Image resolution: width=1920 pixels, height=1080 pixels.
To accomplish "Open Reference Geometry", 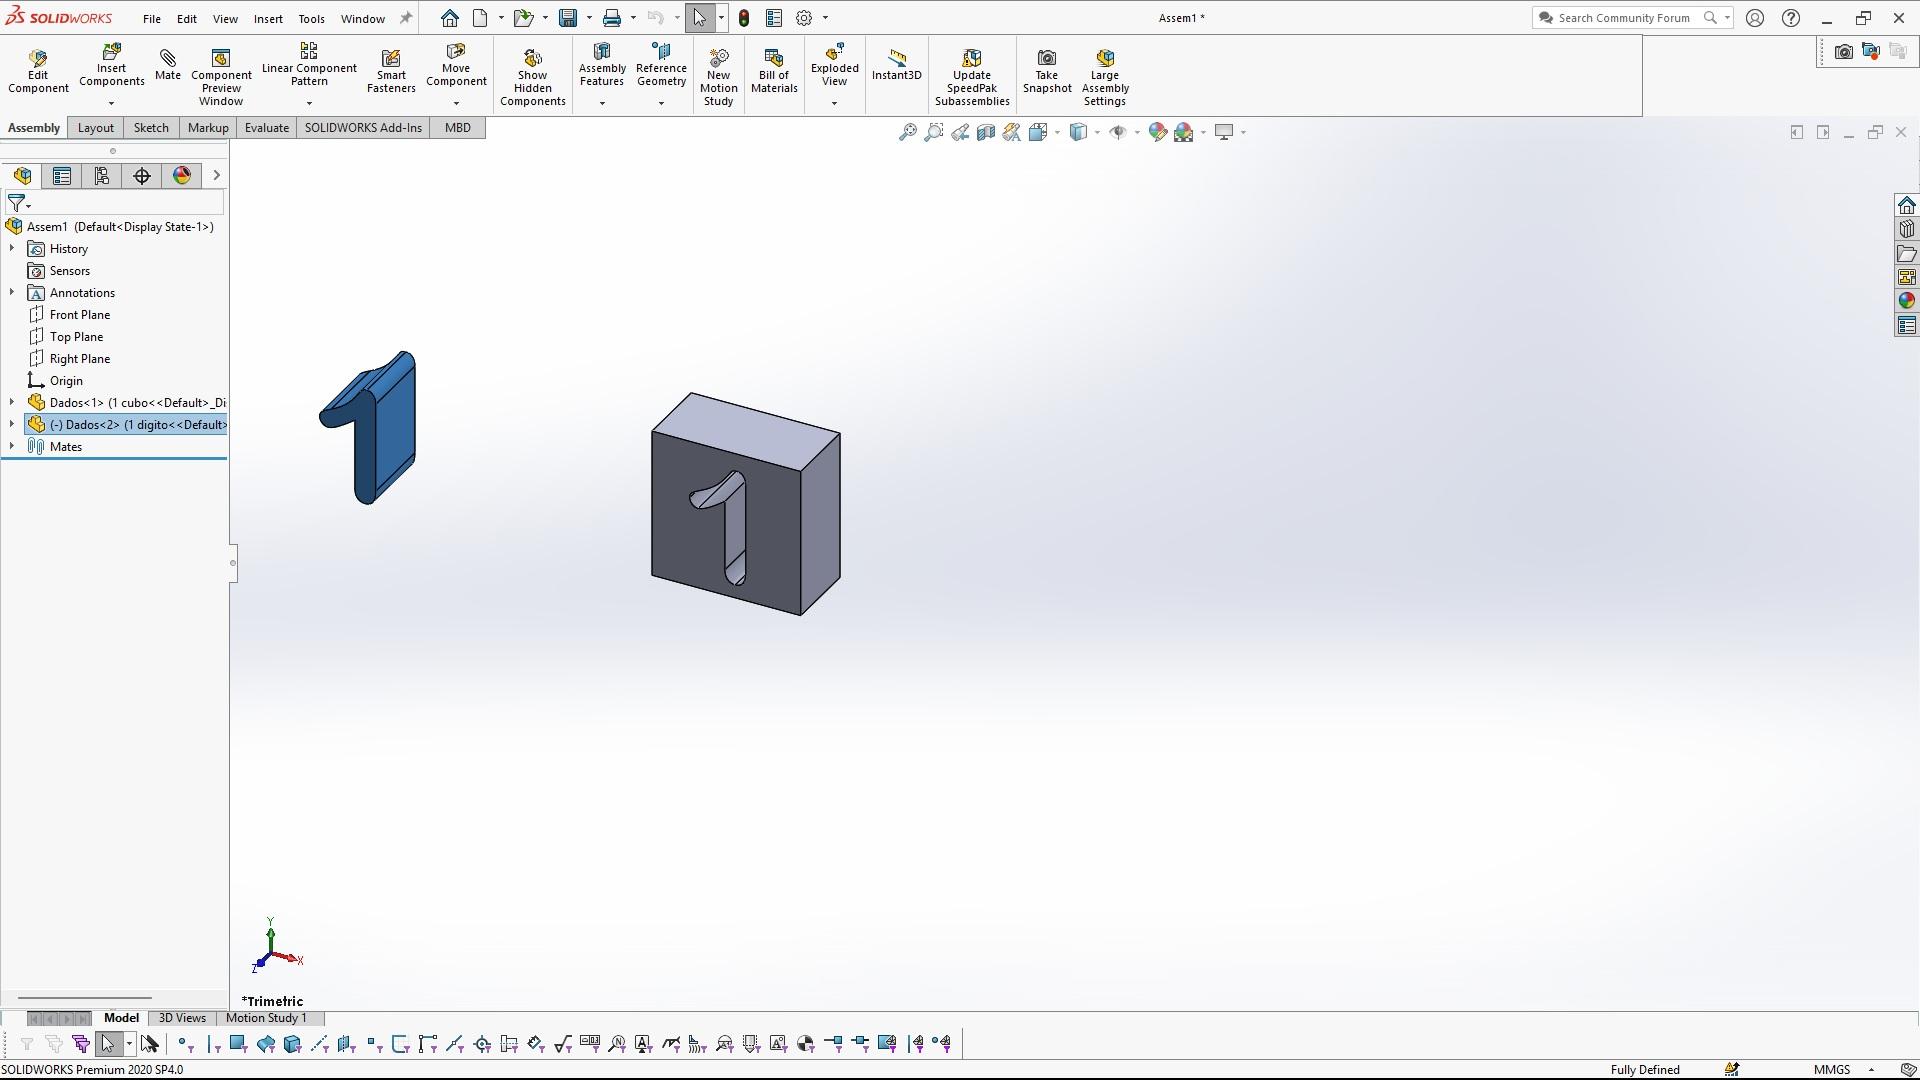I will [661, 66].
